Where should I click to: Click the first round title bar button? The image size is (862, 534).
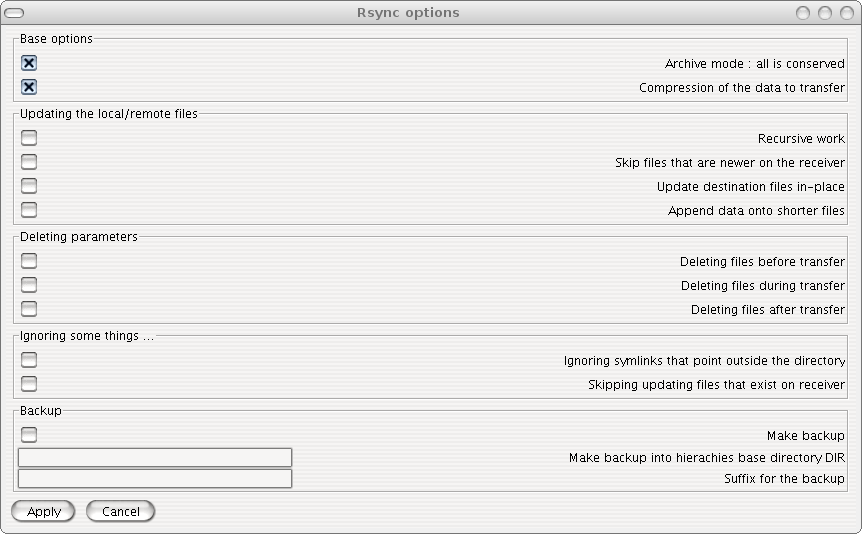[x=803, y=13]
